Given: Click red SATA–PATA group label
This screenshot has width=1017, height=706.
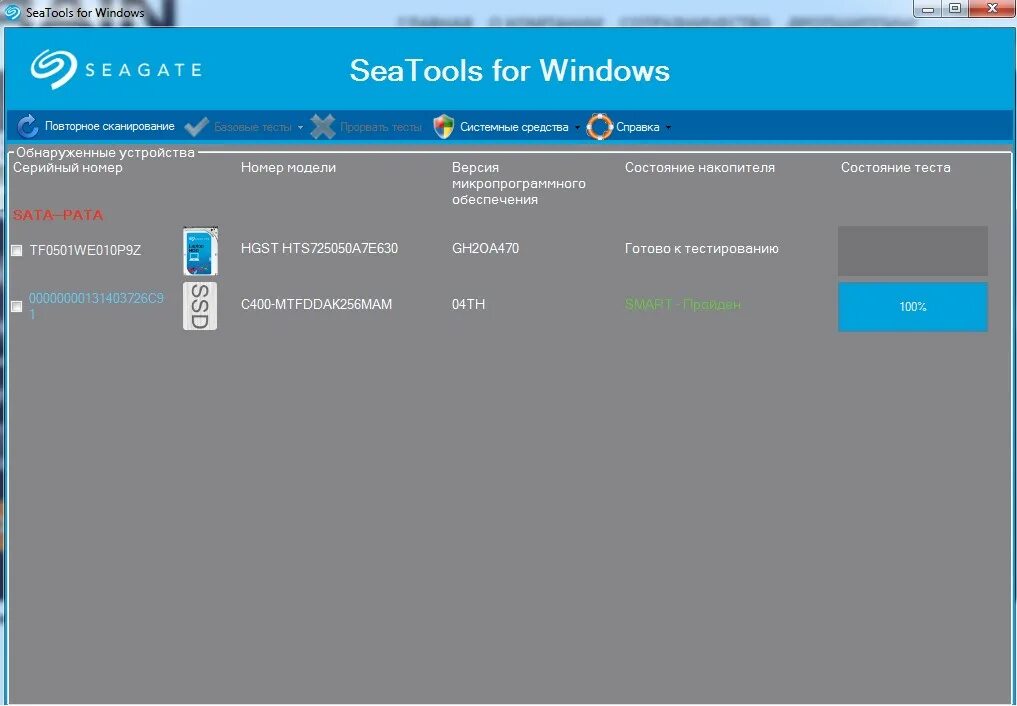Looking at the screenshot, I should click(x=58, y=215).
